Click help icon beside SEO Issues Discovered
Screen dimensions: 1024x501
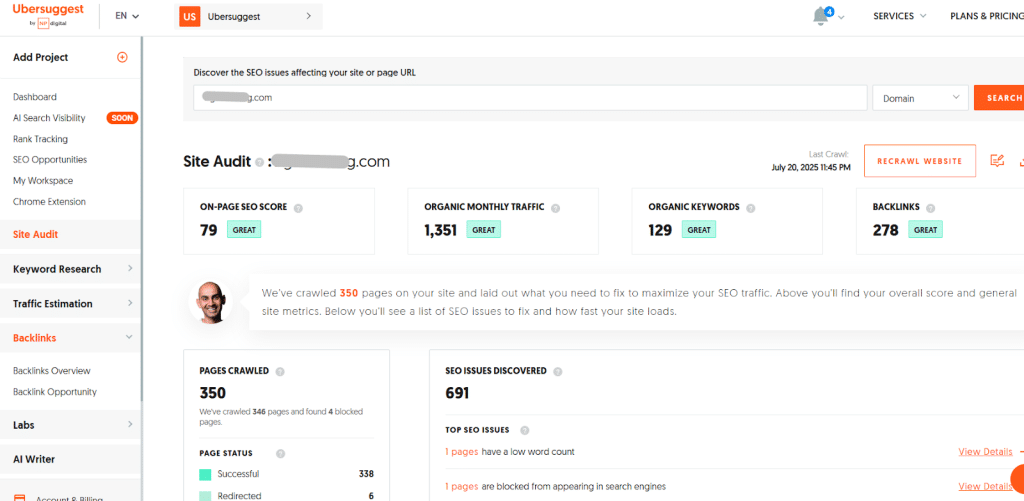pyautogui.click(x=558, y=371)
